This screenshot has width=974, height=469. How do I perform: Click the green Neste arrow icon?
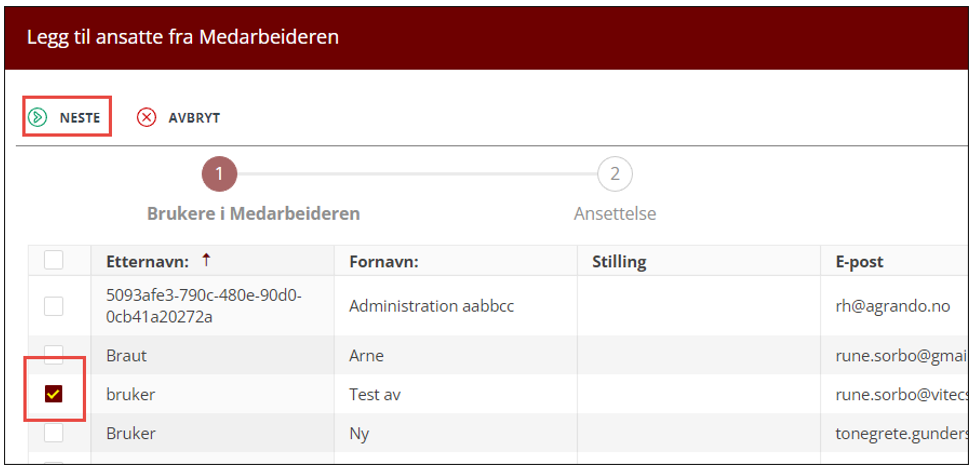point(37,117)
